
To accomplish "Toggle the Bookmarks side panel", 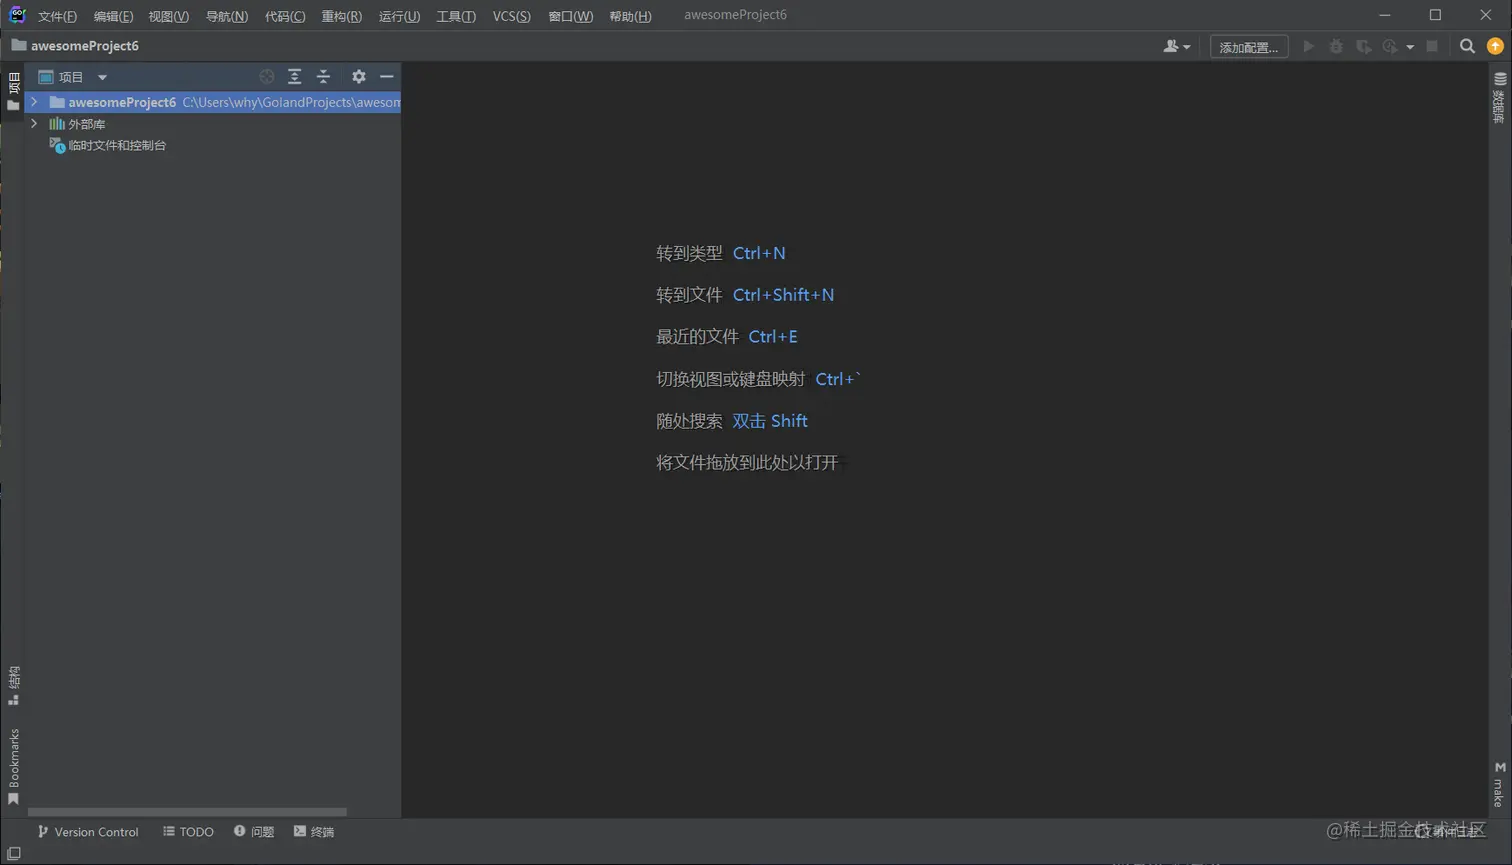I will pos(13,766).
